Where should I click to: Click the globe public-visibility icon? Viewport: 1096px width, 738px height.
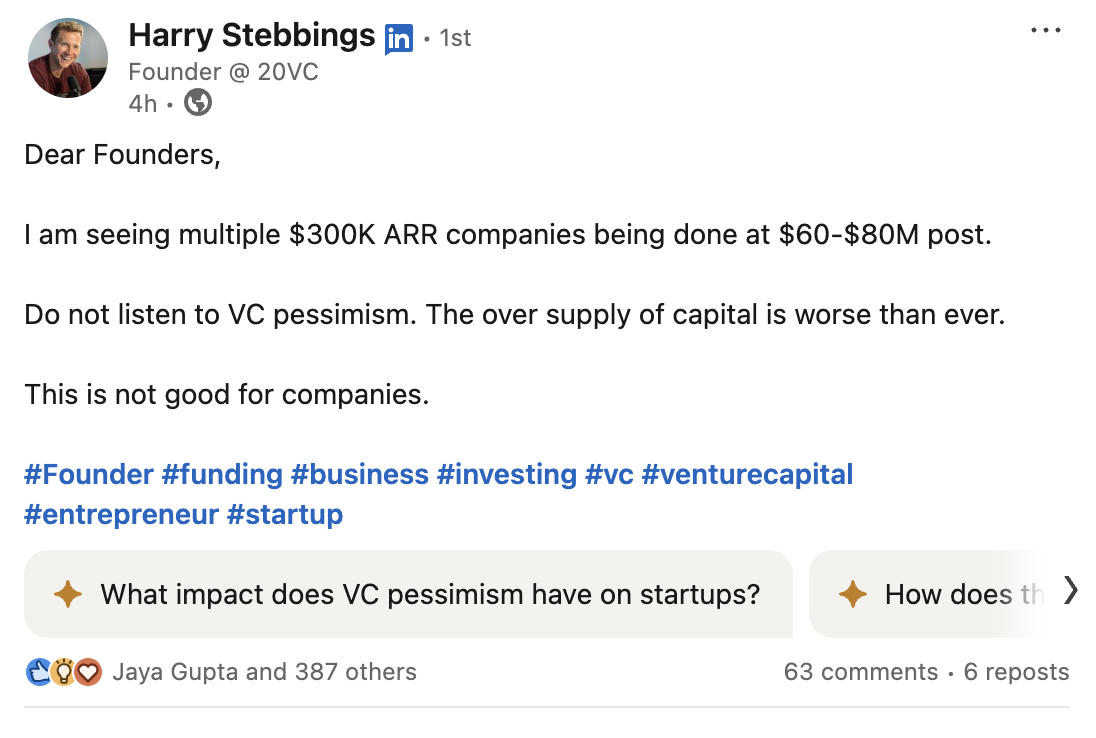click(x=197, y=102)
